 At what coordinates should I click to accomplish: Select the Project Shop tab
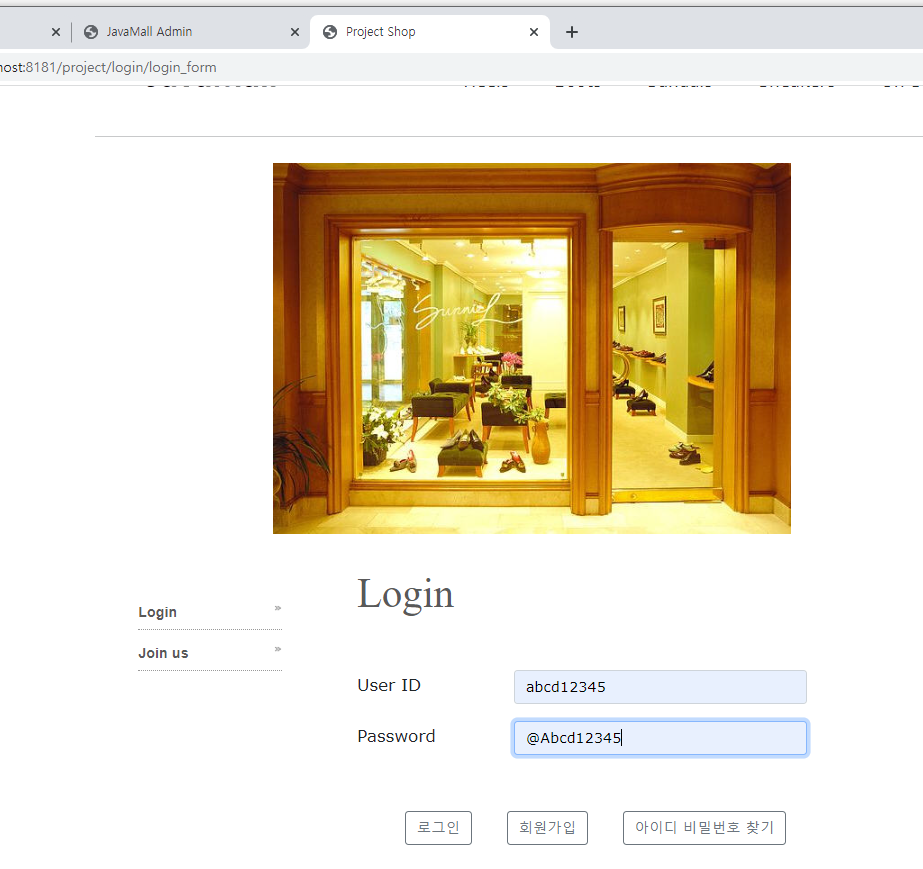420,31
